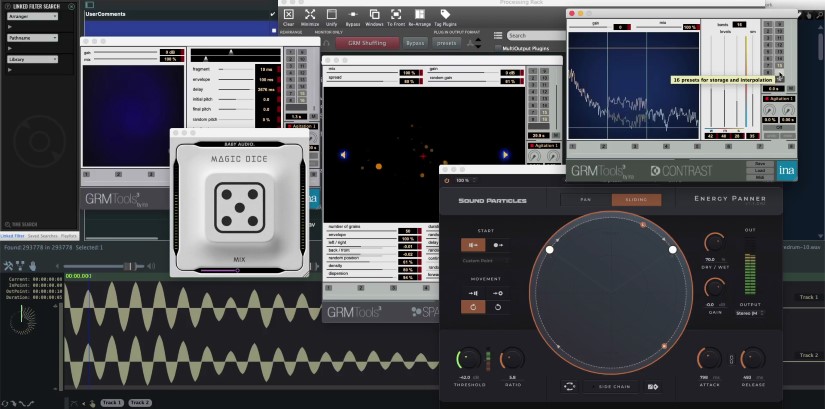The image size is (825, 409).
Task: Switch to the Pan tab
Action: [586, 200]
